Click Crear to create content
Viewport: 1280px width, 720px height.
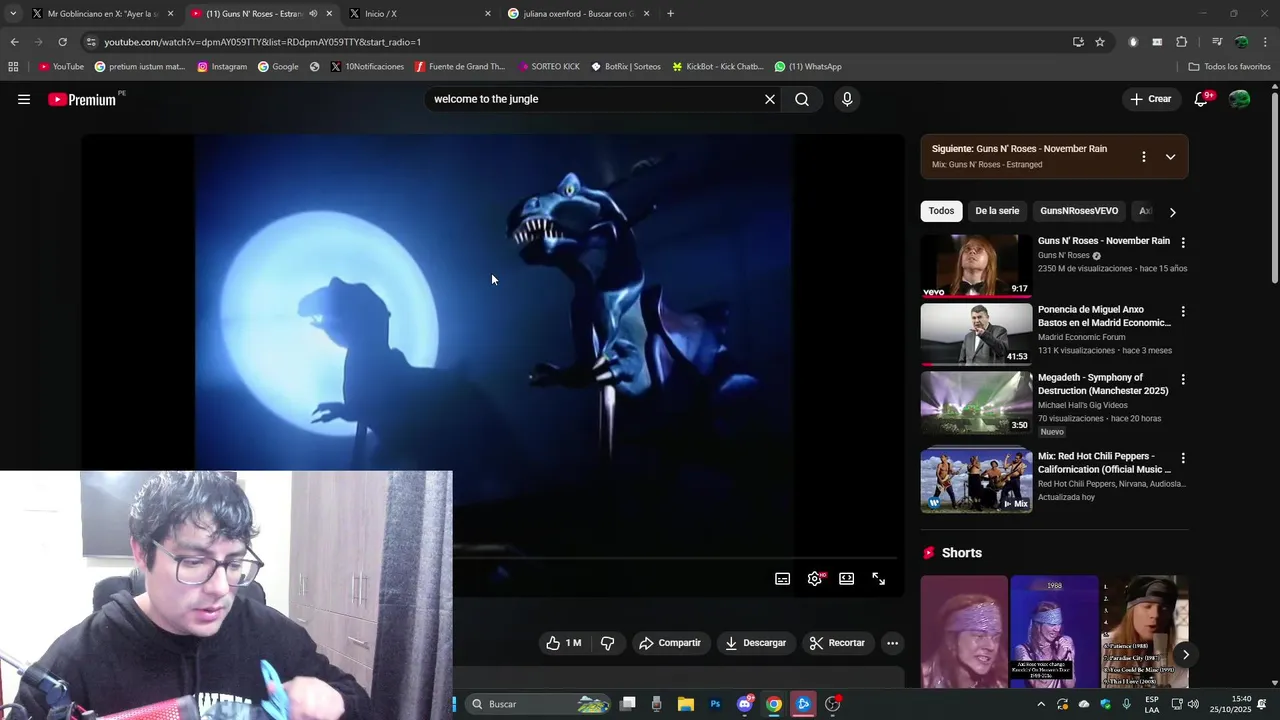pos(1150,99)
